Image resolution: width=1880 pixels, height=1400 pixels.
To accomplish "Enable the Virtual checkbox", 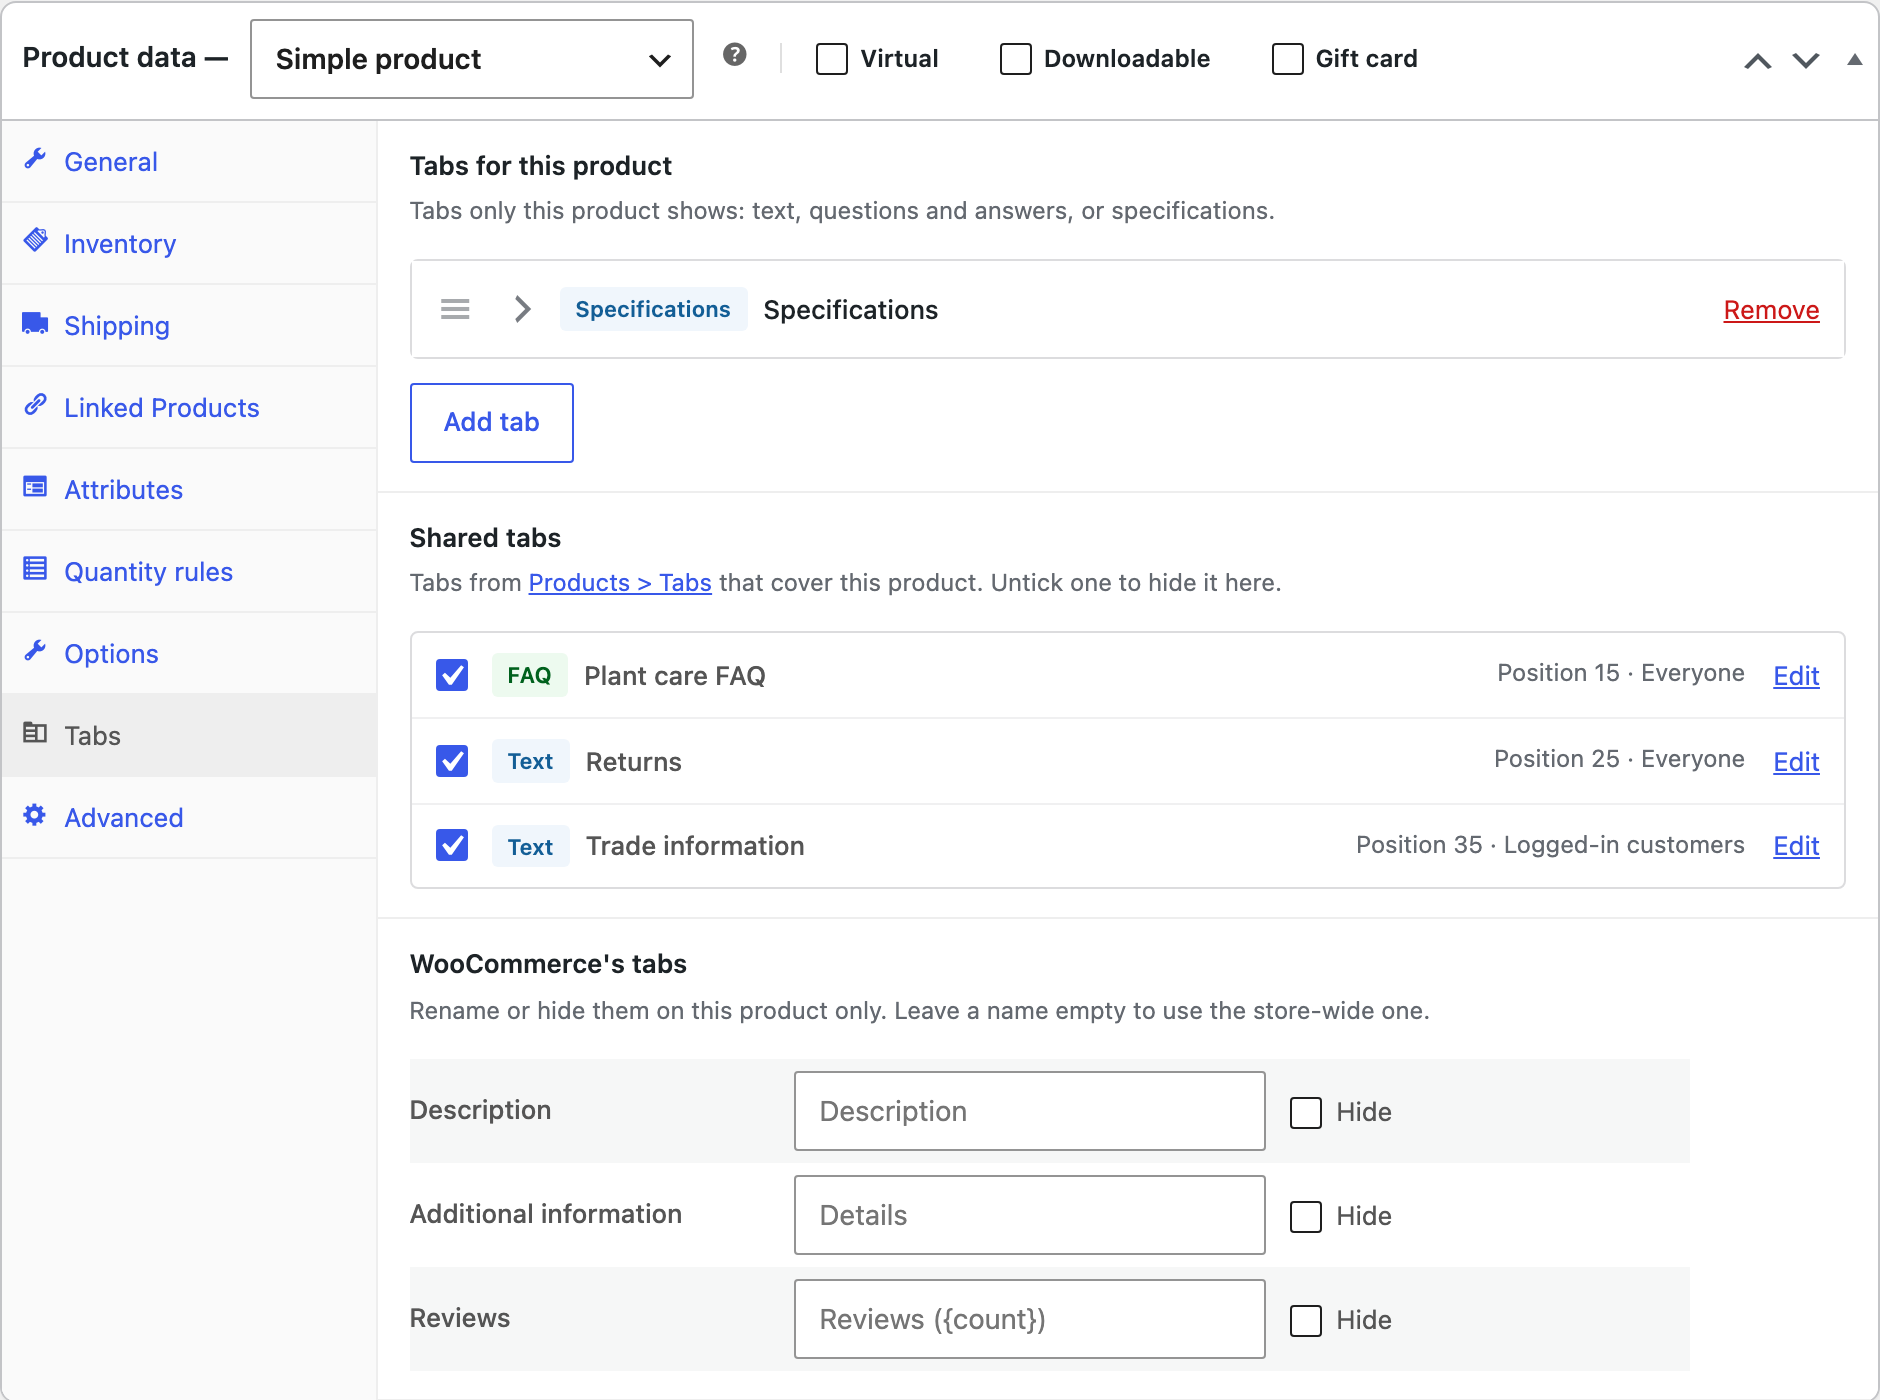I will coord(832,59).
